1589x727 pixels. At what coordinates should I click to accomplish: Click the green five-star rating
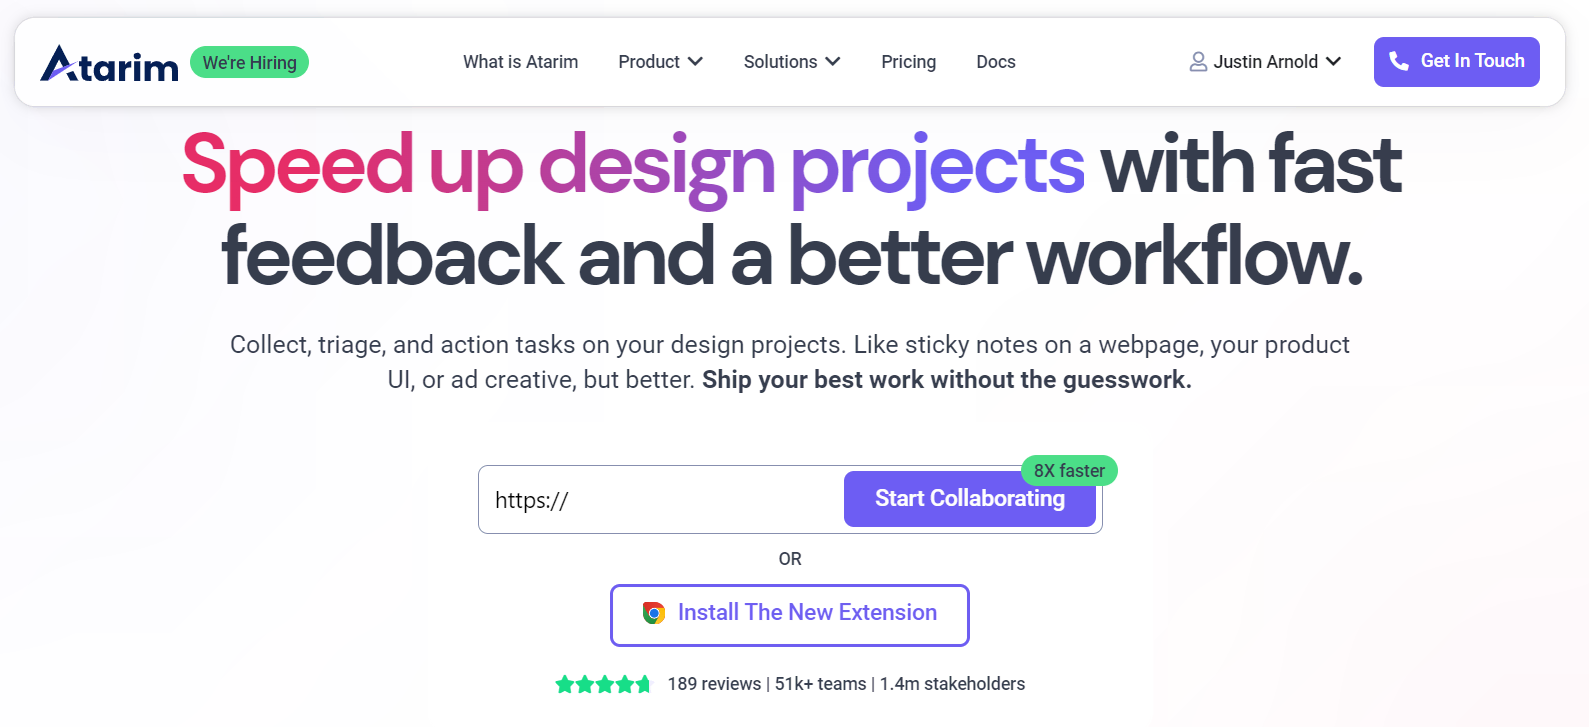pos(603,684)
